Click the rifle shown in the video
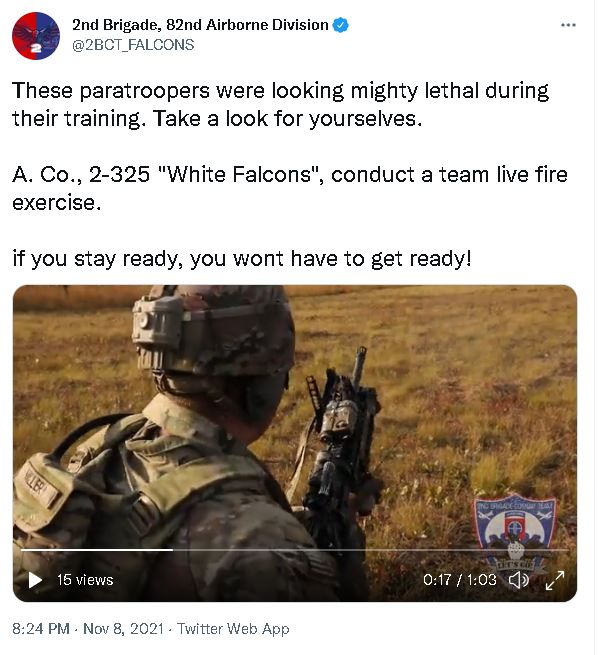The width and height of the screenshot is (601, 655). coord(338,434)
